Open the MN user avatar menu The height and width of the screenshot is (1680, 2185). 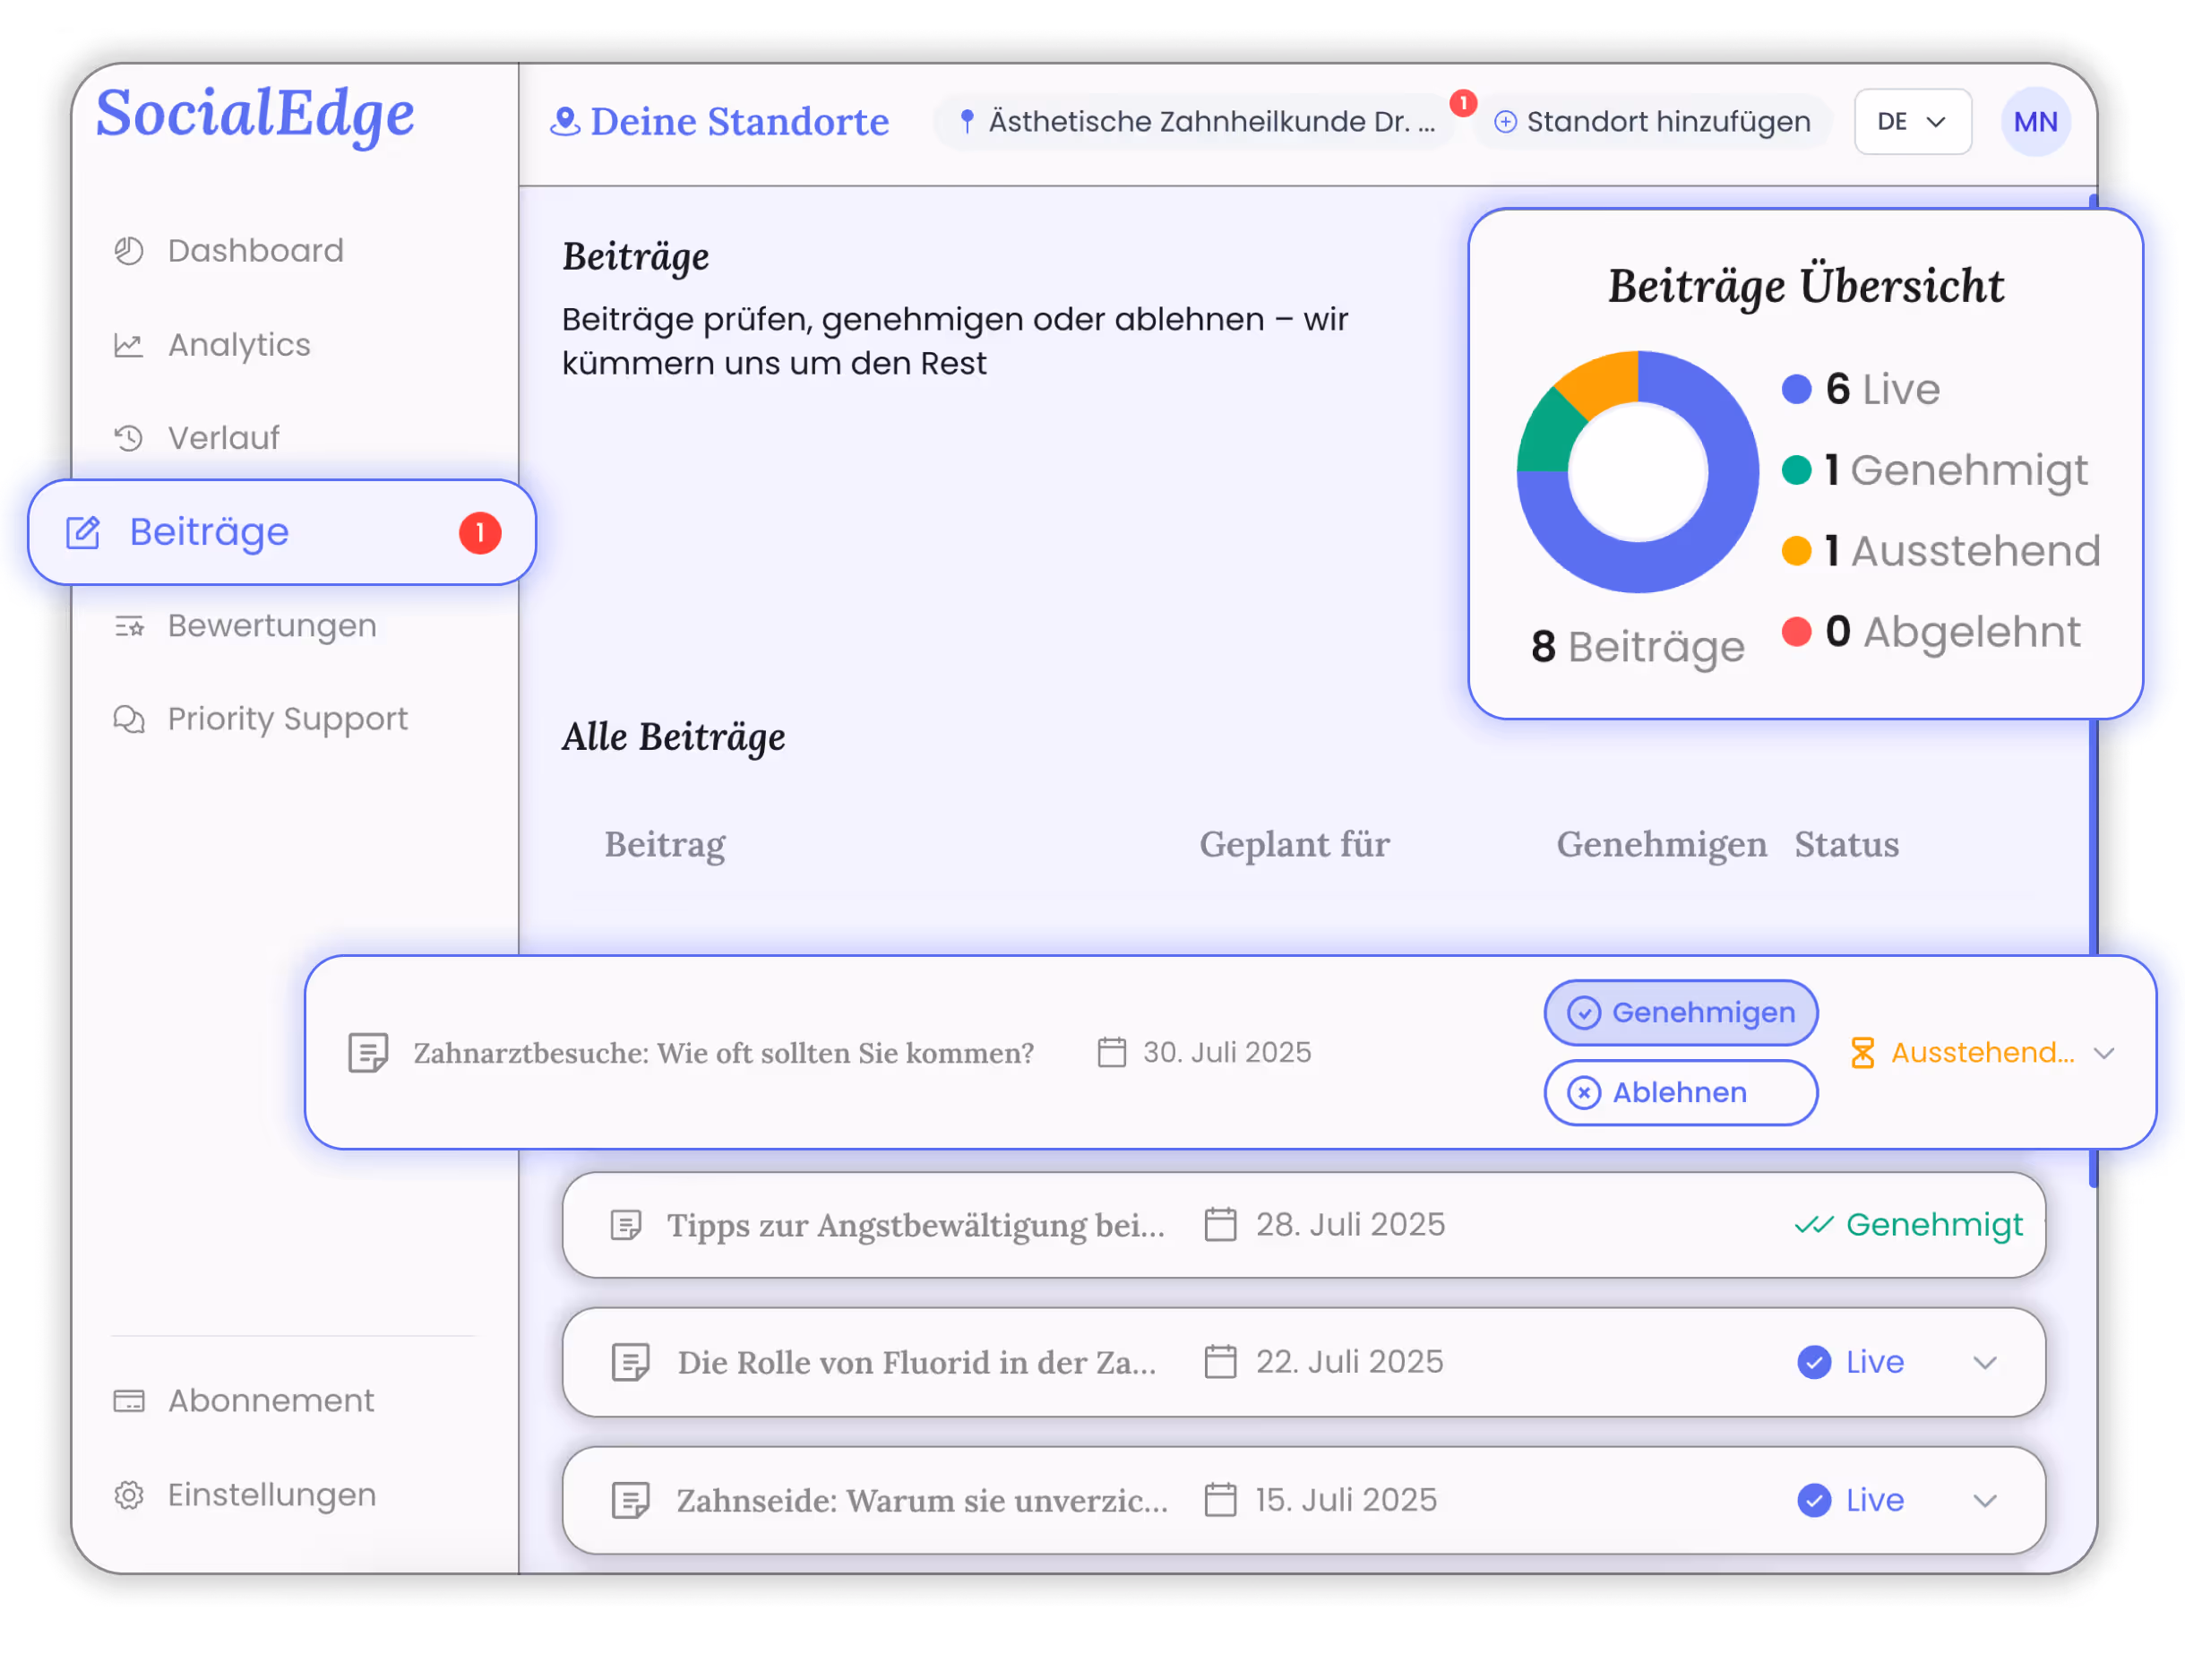coord(2035,121)
